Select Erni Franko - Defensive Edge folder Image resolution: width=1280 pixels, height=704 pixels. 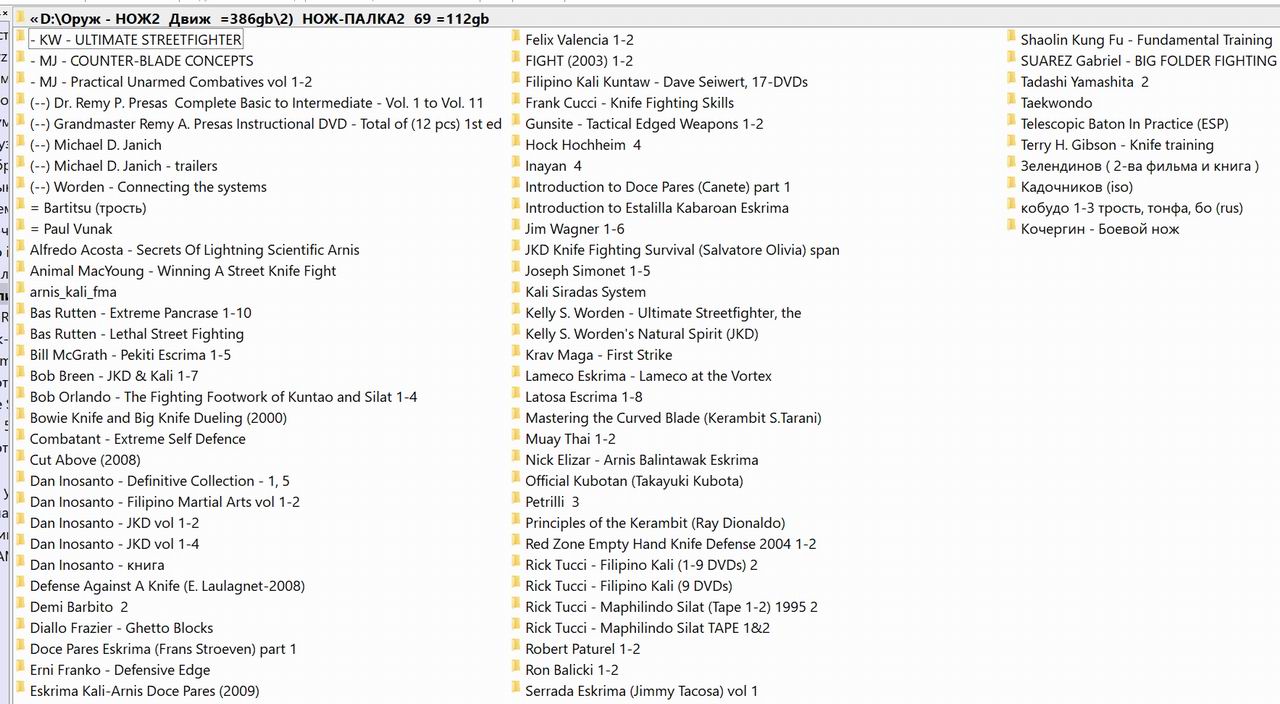(119, 670)
